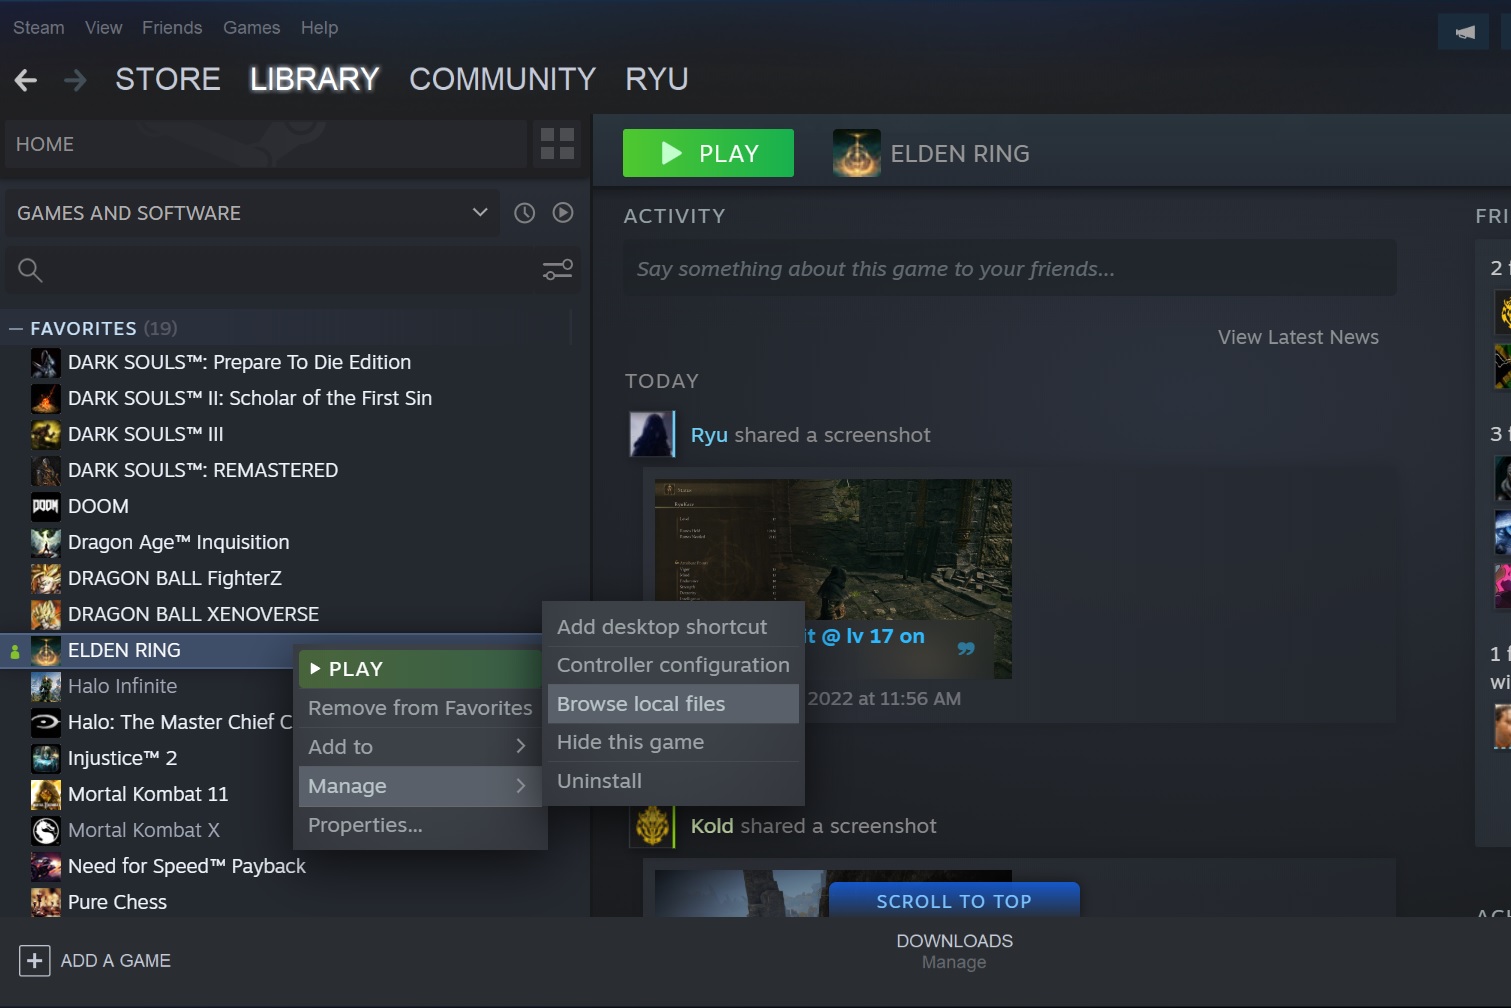
Task: Sort library by recent activity clock icon
Action: pos(524,213)
